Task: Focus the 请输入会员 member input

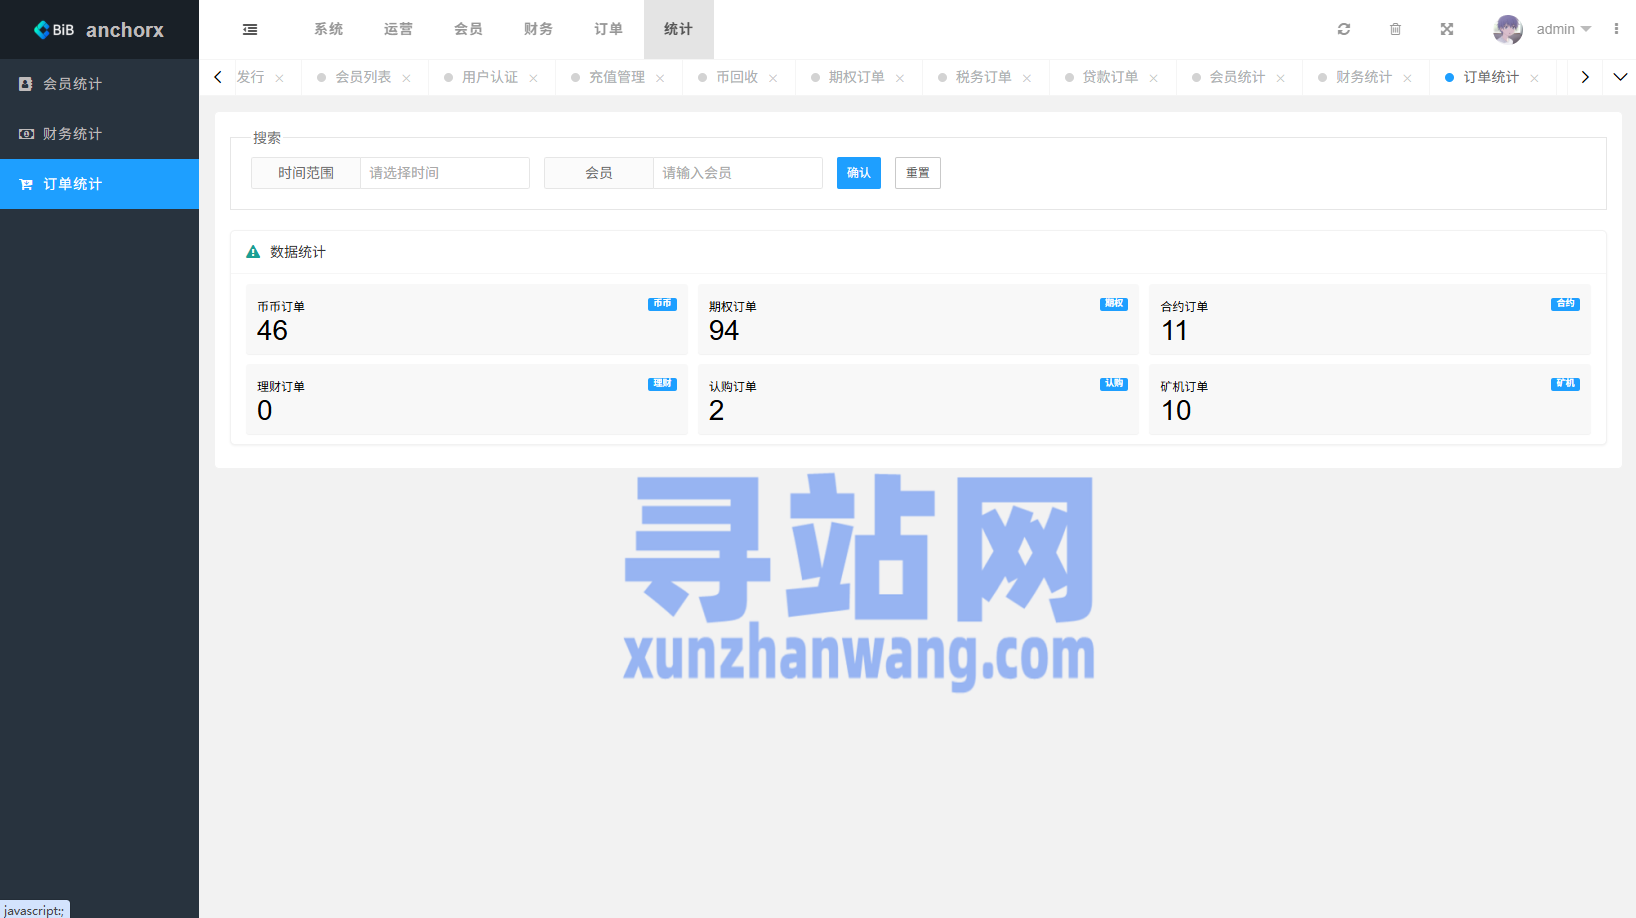Action: 737,173
